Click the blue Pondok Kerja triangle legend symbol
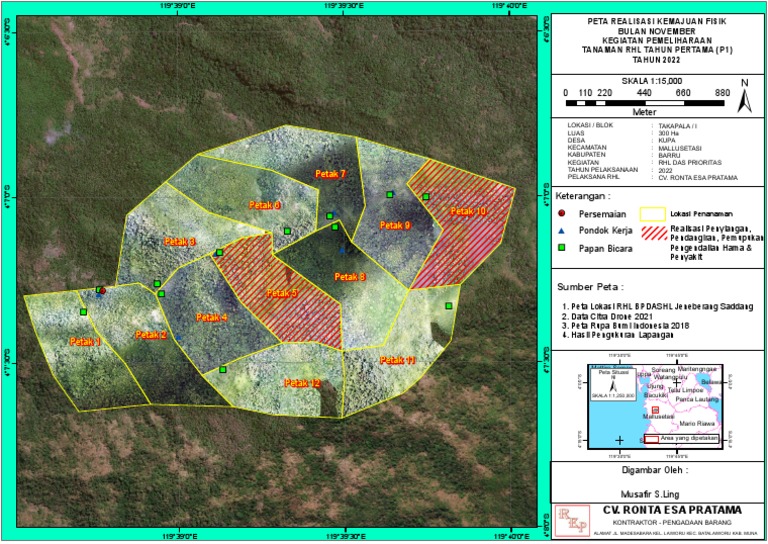The height and width of the screenshot is (544, 768). click(x=562, y=231)
